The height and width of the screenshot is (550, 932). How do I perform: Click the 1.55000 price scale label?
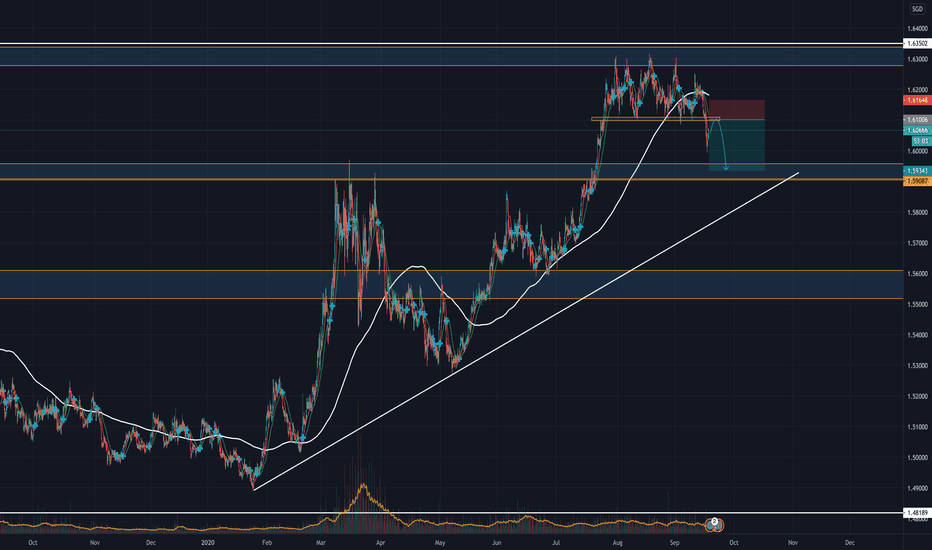917,304
